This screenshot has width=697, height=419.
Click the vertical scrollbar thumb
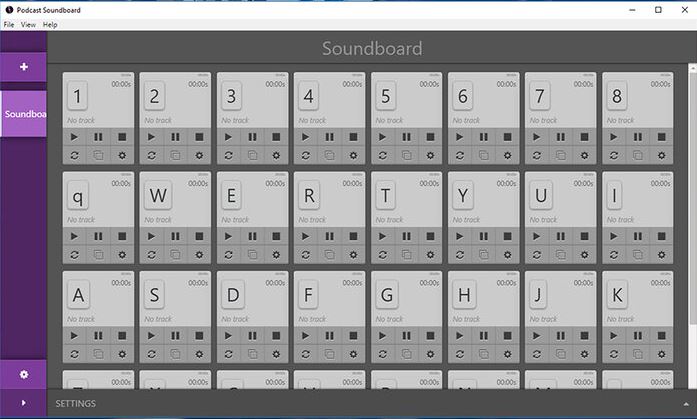click(693, 198)
